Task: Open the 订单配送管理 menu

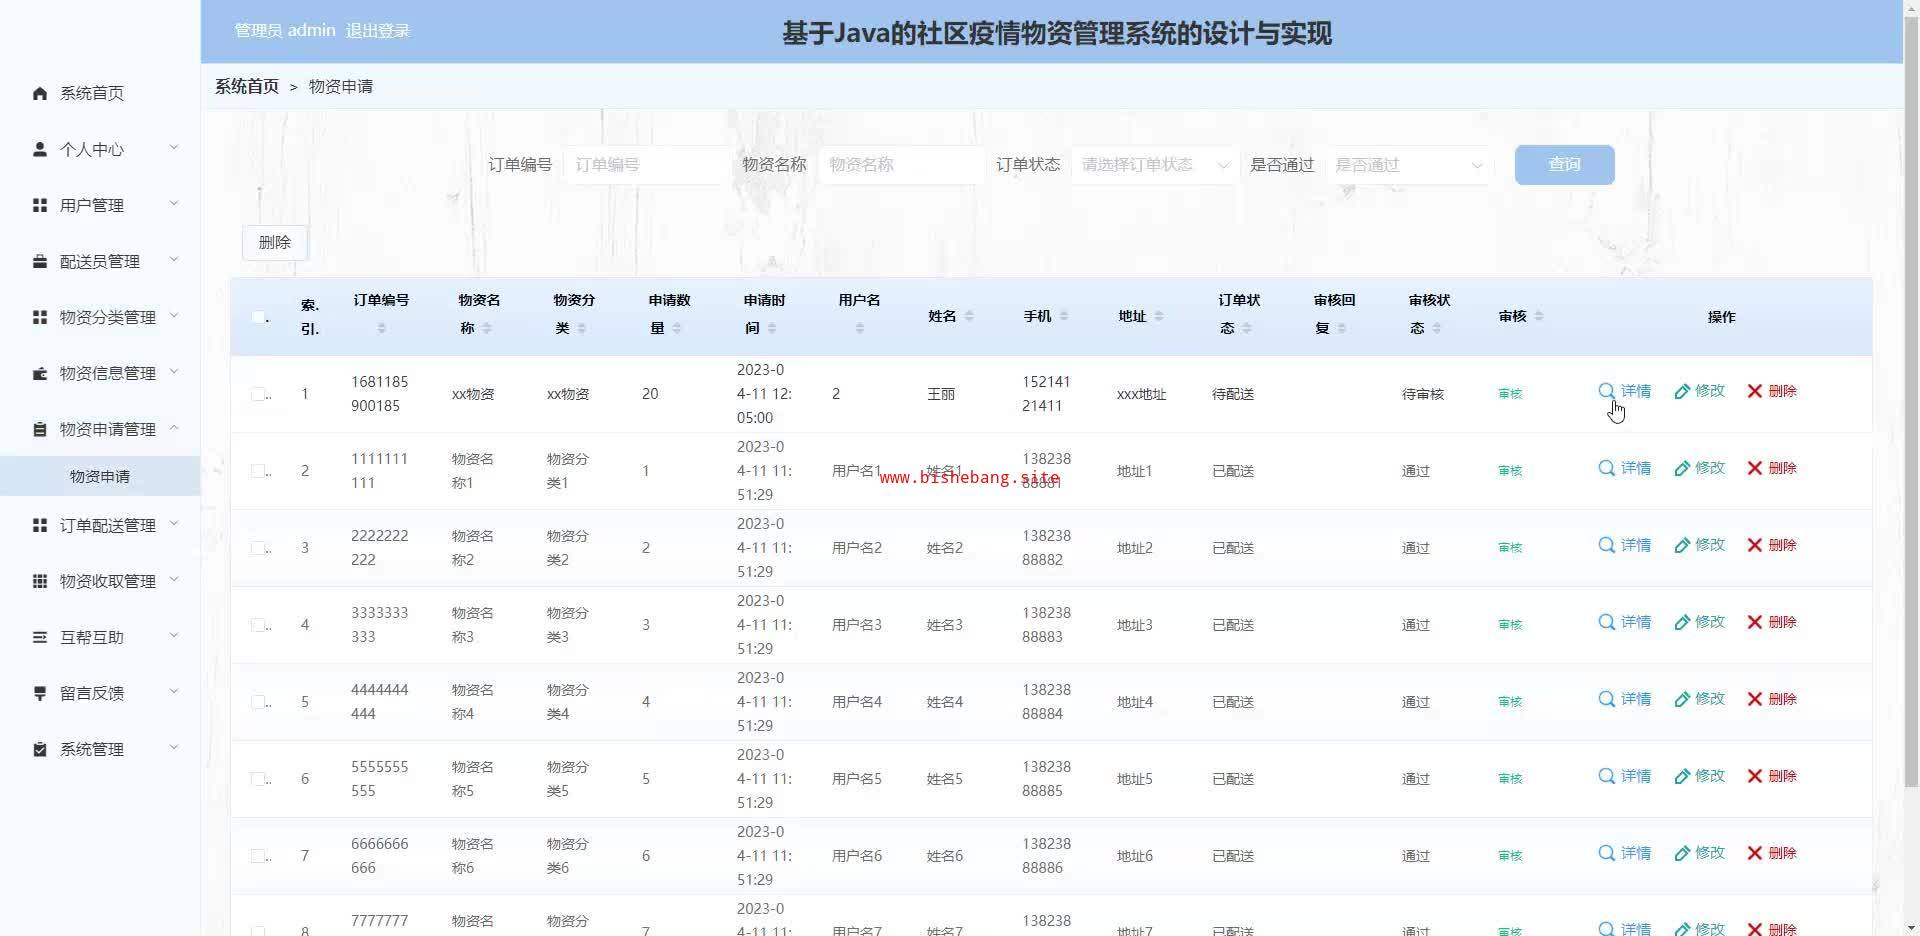Action: [105, 525]
